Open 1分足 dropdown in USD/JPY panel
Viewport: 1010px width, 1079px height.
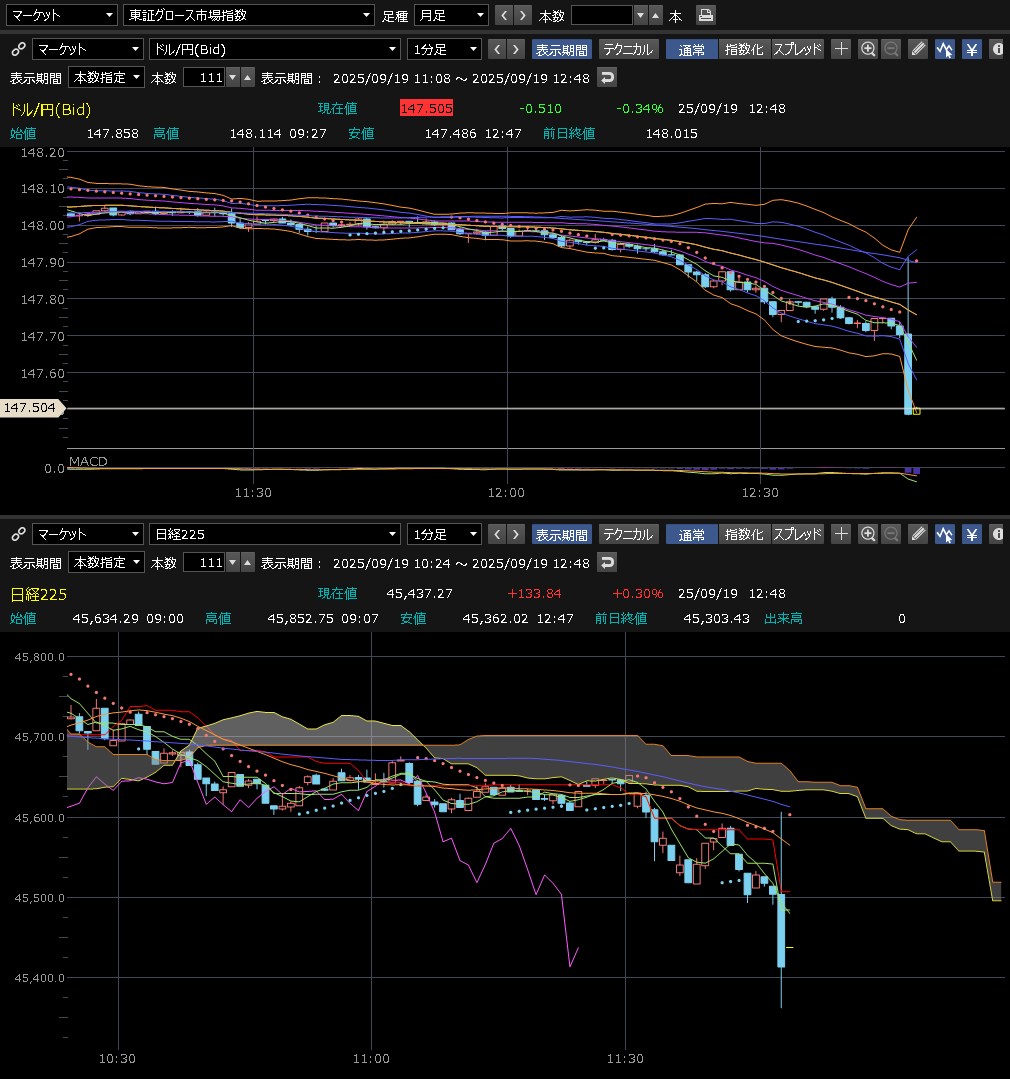click(x=444, y=49)
